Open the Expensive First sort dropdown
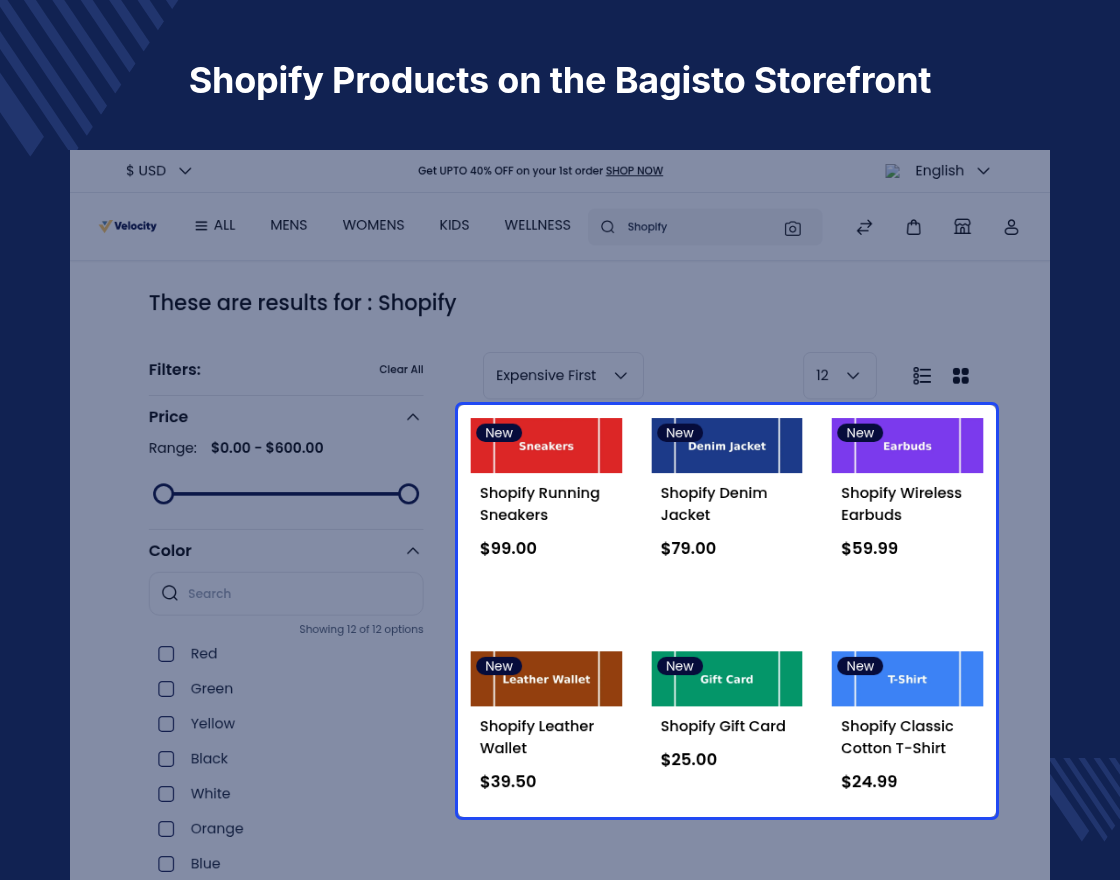The width and height of the screenshot is (1120, 880). pos(563,376)
